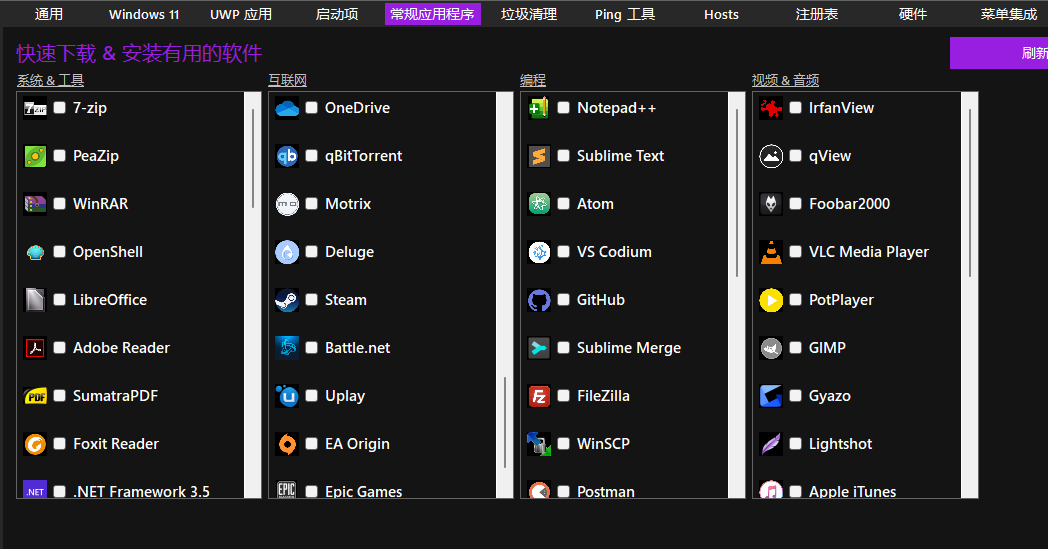This screenshot has height=549, width=1048.
Task: Click the Sublime Text icon
Action: tap(539, 156)
